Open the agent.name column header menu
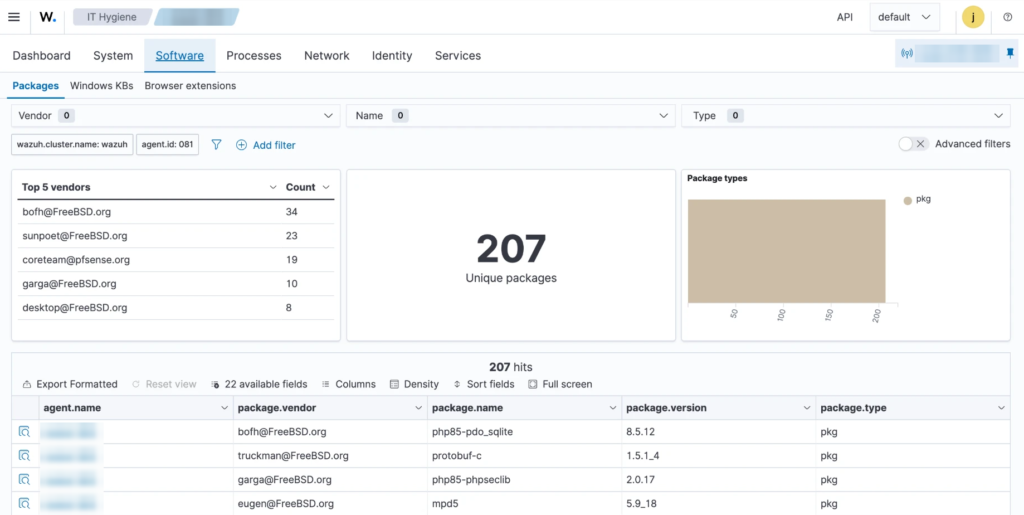The image size is (1024, 515). coord(224,408)
